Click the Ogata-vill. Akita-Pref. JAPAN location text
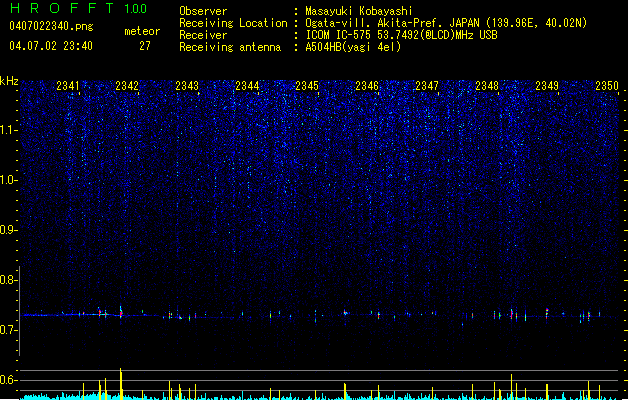 (x=446, y=23)
